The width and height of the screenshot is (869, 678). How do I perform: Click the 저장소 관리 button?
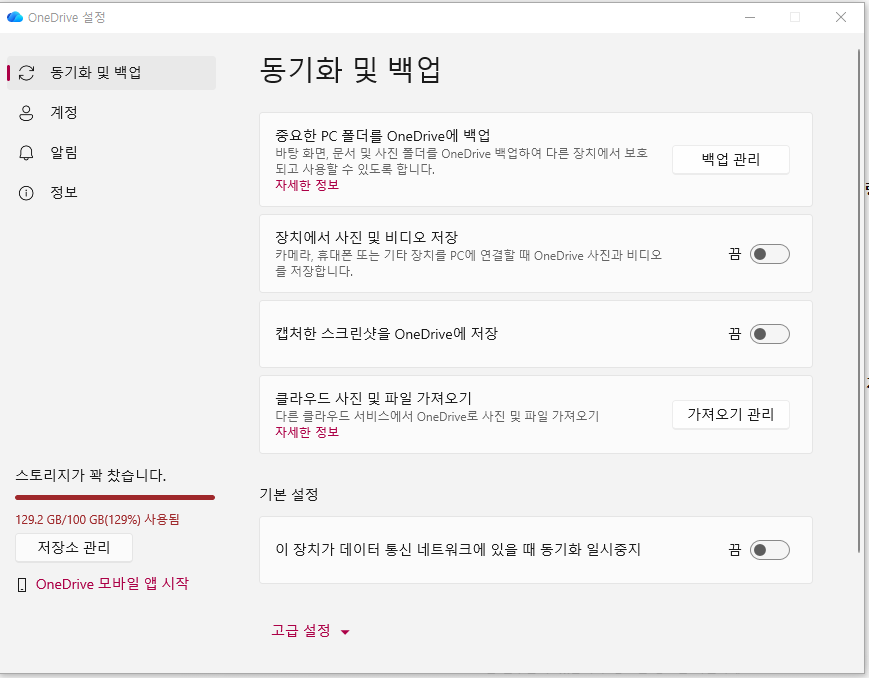click(74, 548)
